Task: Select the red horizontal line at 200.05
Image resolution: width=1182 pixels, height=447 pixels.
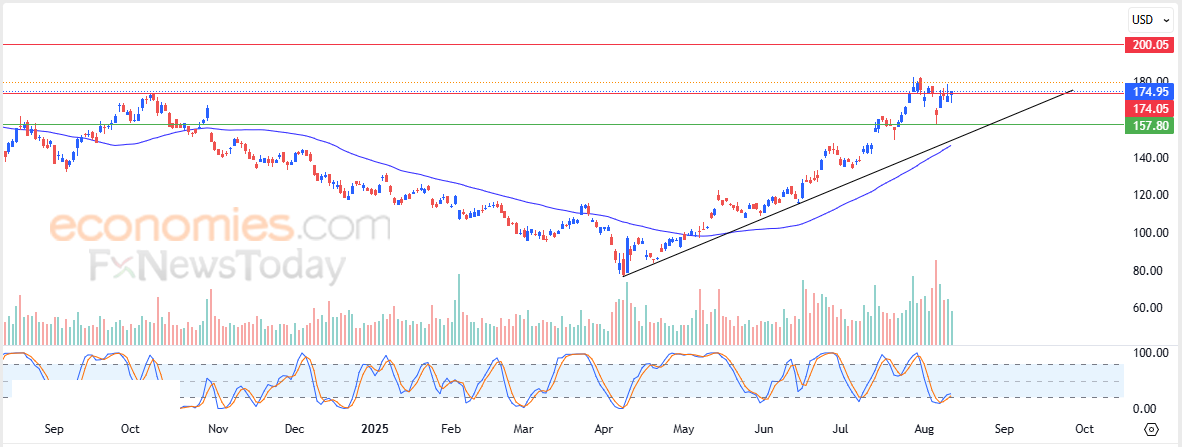Action: click(x=562, y=44)
